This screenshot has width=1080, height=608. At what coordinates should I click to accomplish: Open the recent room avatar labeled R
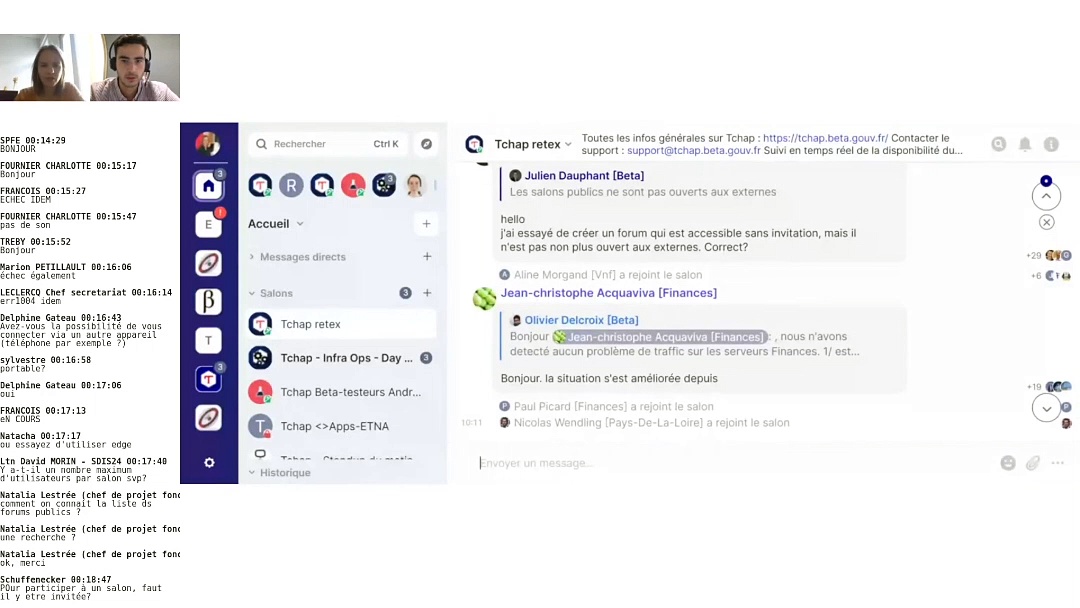click(x=291, y=185)
